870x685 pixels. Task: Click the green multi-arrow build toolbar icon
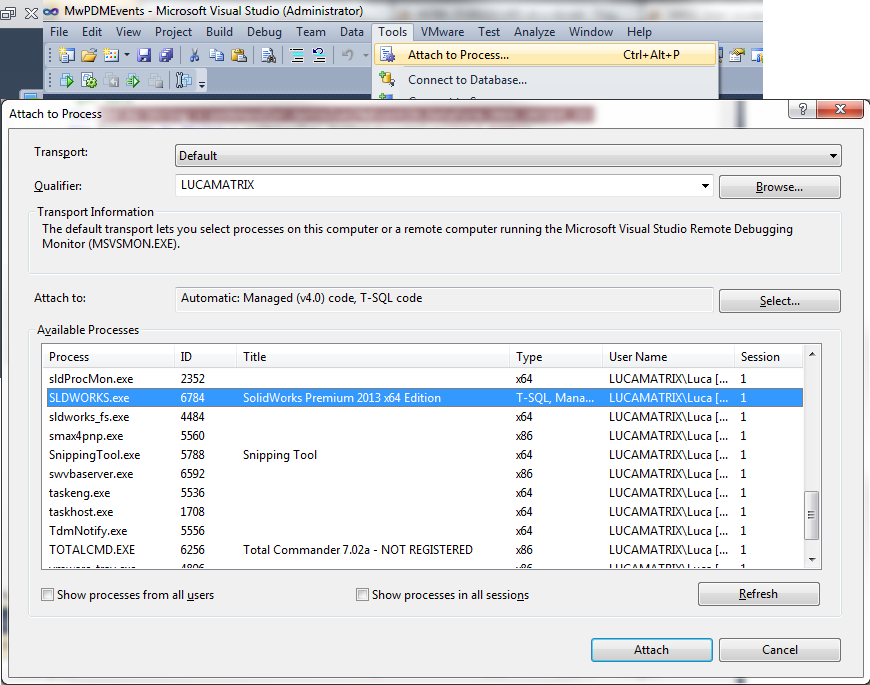pyautogui.click(x=133, y=81)
